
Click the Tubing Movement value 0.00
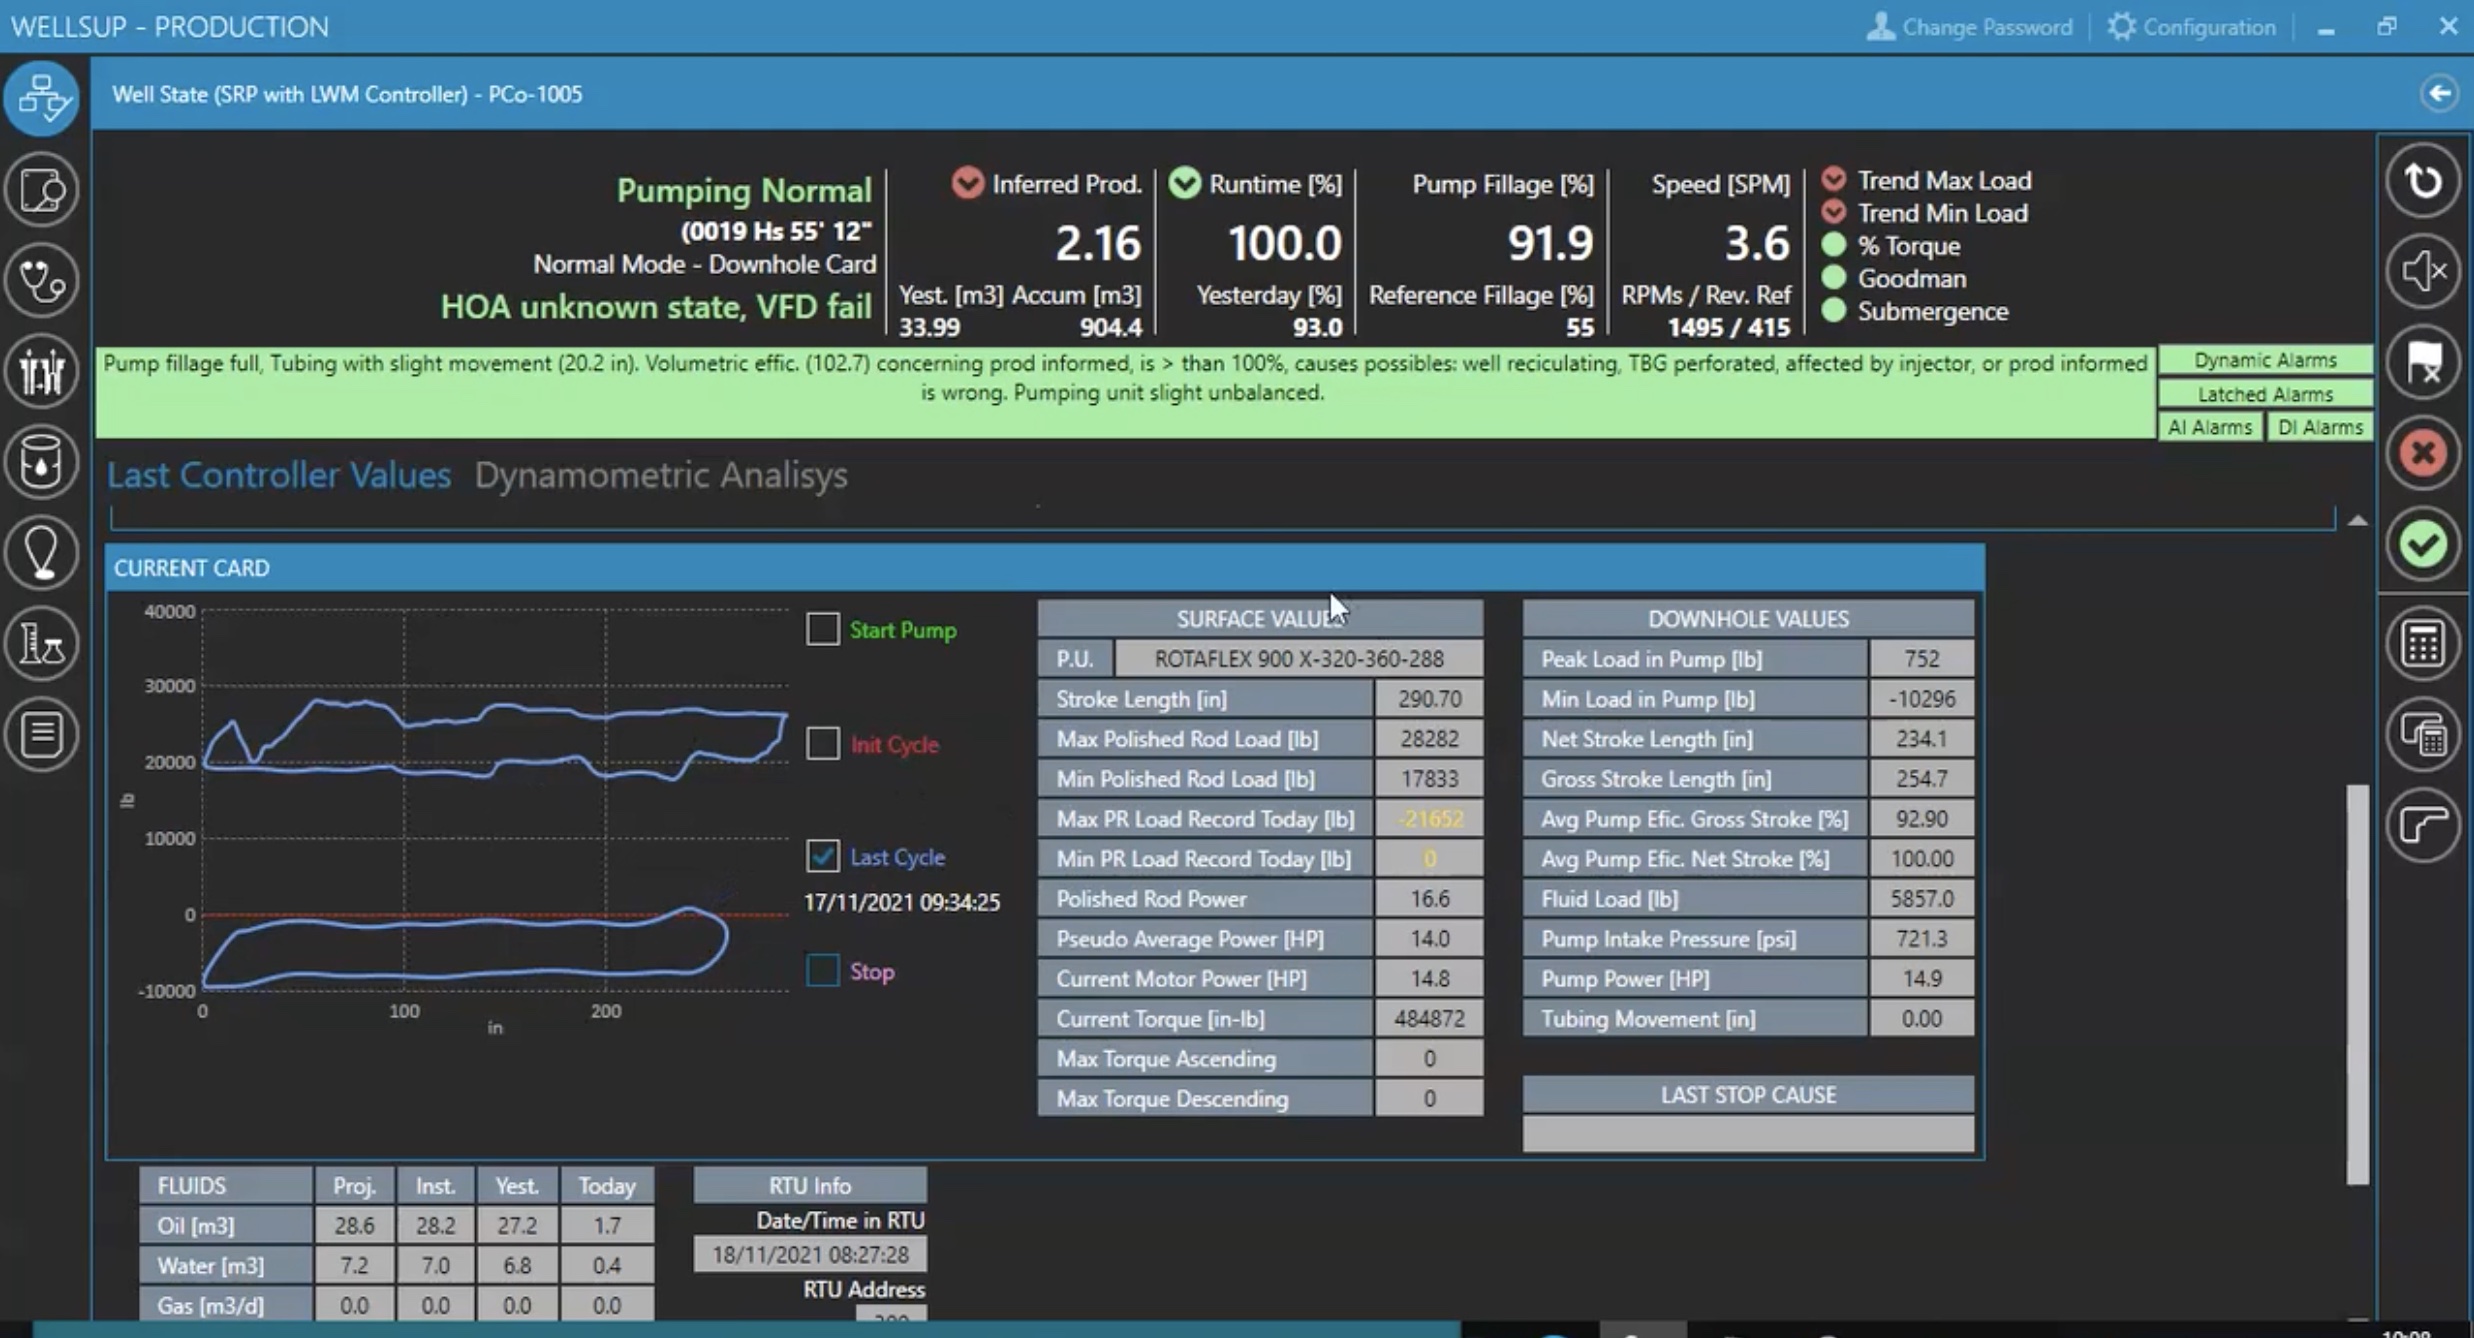(1921, 1019)
